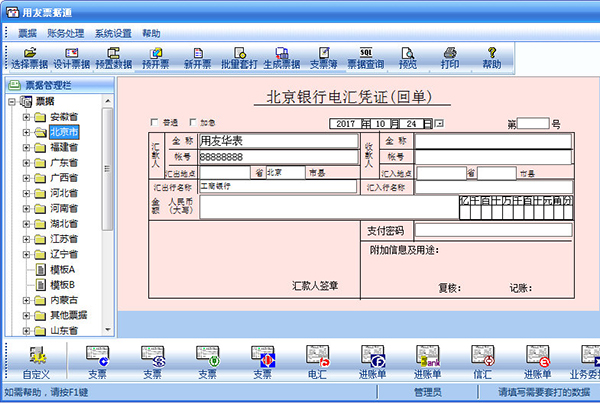Open the 支票簿 checkbook
The width and height of the screenshot is (600, 404).
pyautogui.click(x=324, y=58)
